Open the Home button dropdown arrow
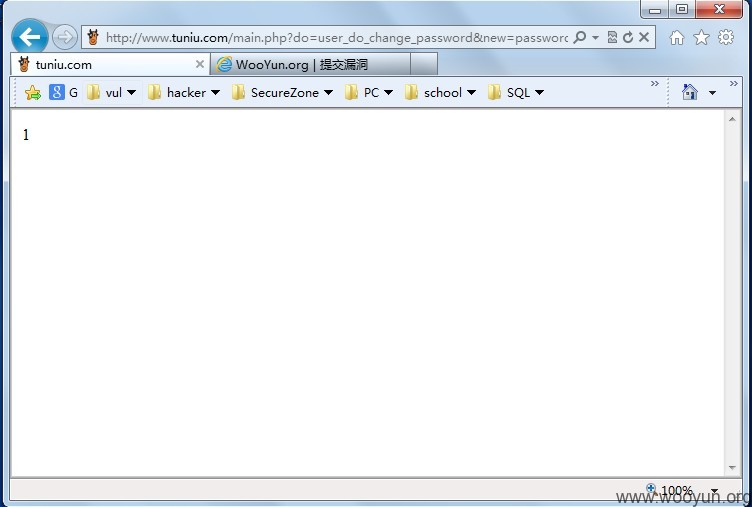This screenshot has height=507, width=752. pyautogui.click(x=712, y=93)
